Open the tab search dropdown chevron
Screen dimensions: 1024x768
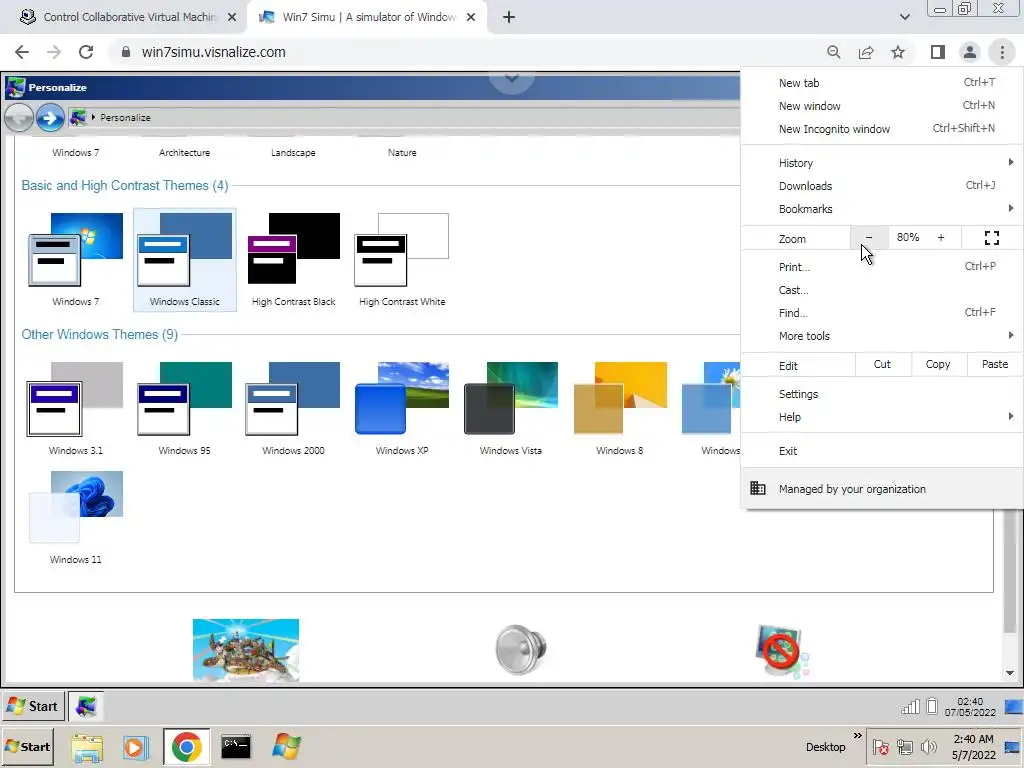(x=904, y=17)
